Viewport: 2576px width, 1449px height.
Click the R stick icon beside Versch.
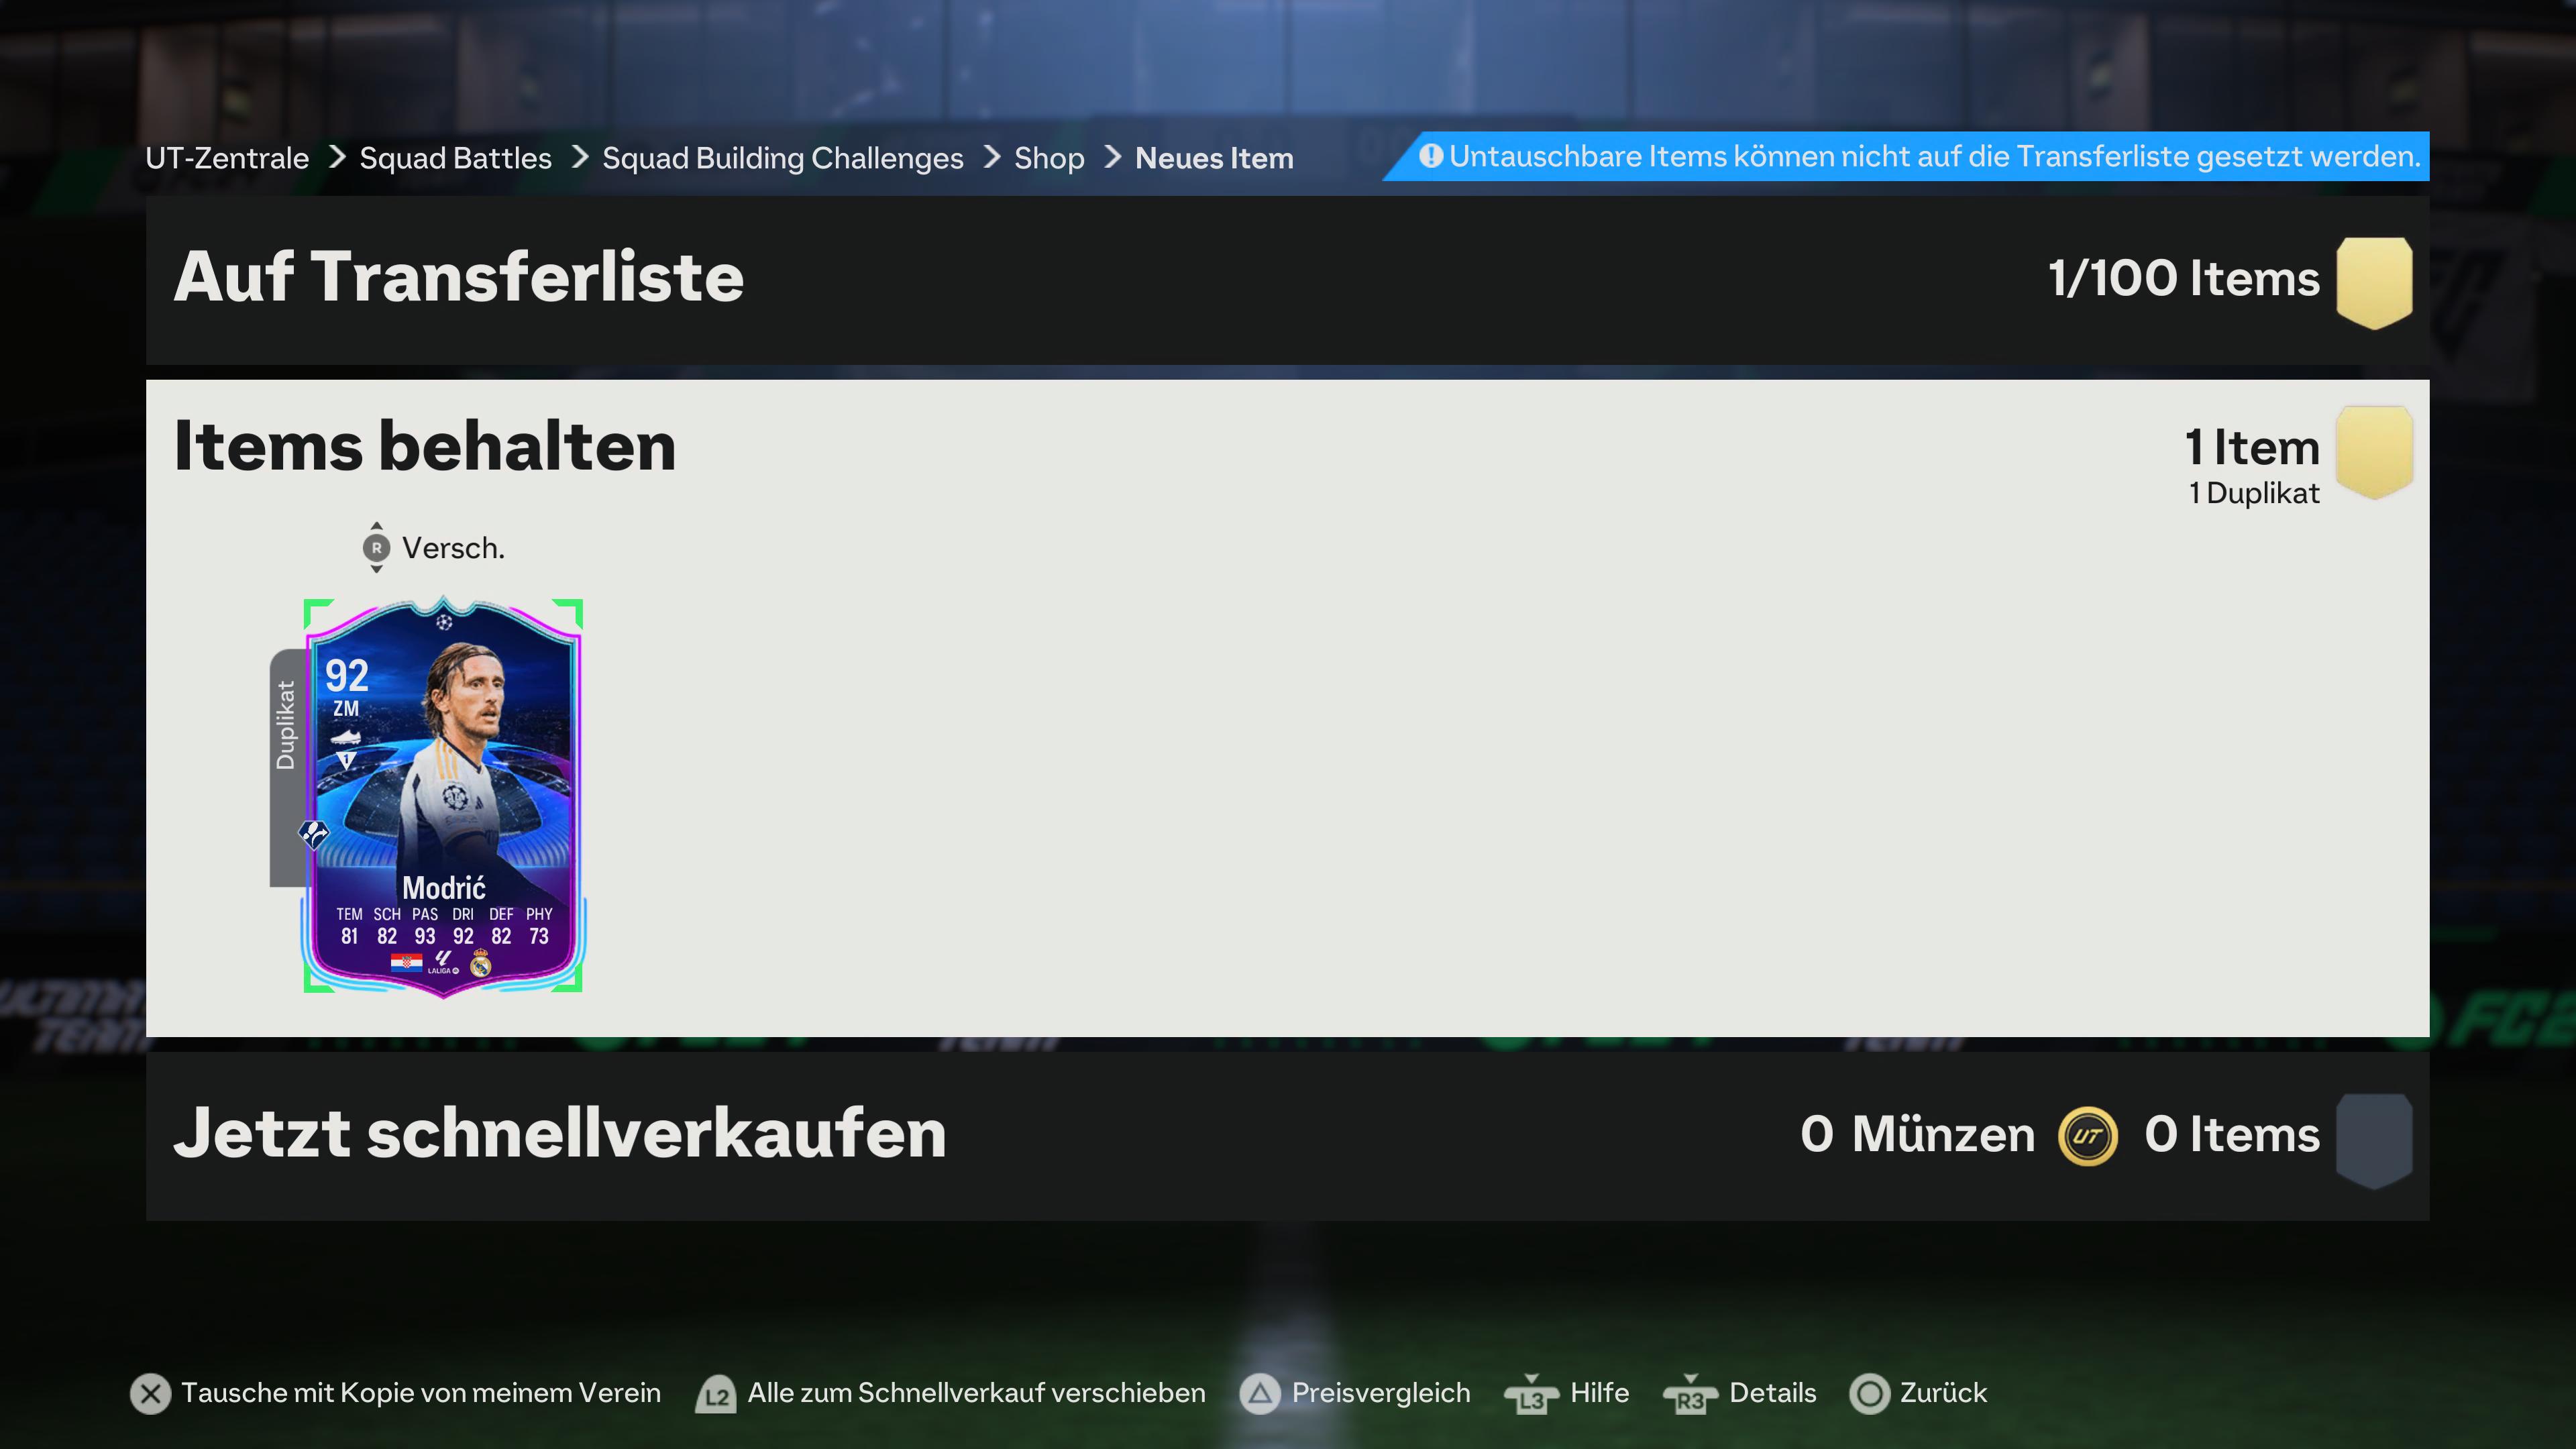coord(376,548)
